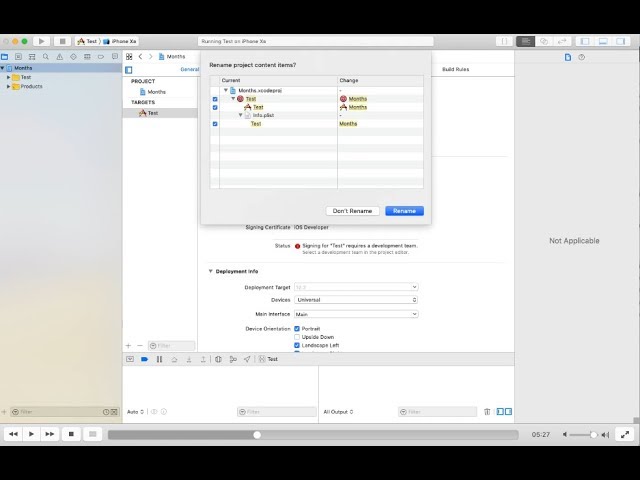The image size is (640, 480).
Task: Uncheck the first Test row checkbox
Action: click(x=215, y=99)
